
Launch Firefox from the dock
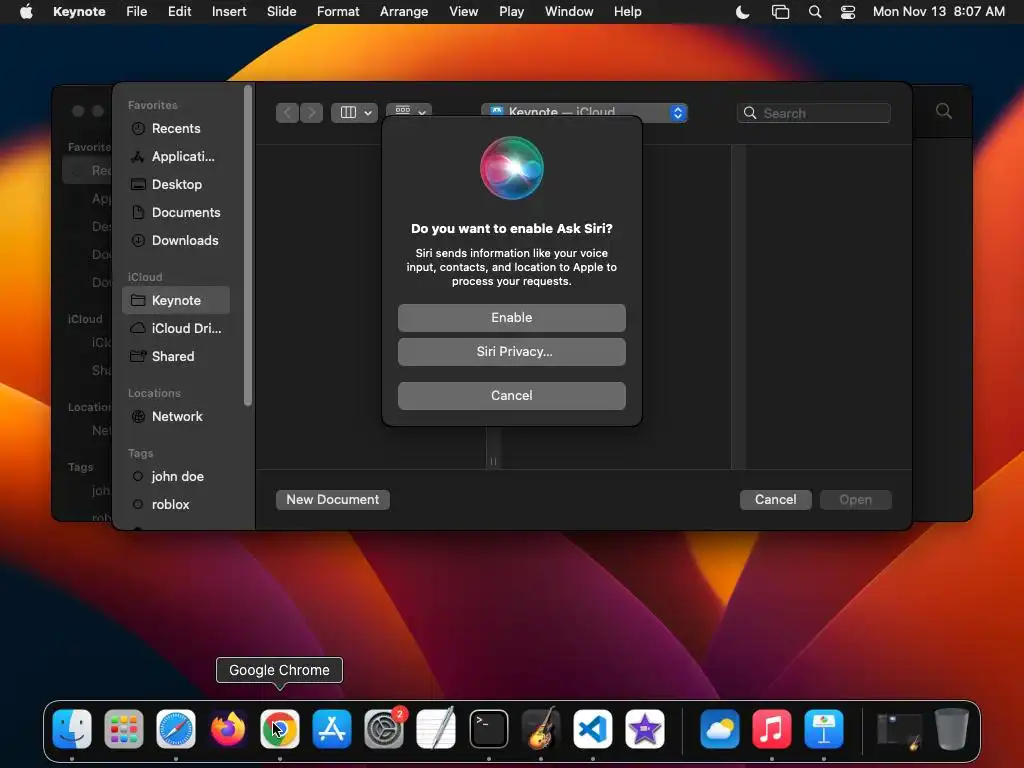(228, 729)
